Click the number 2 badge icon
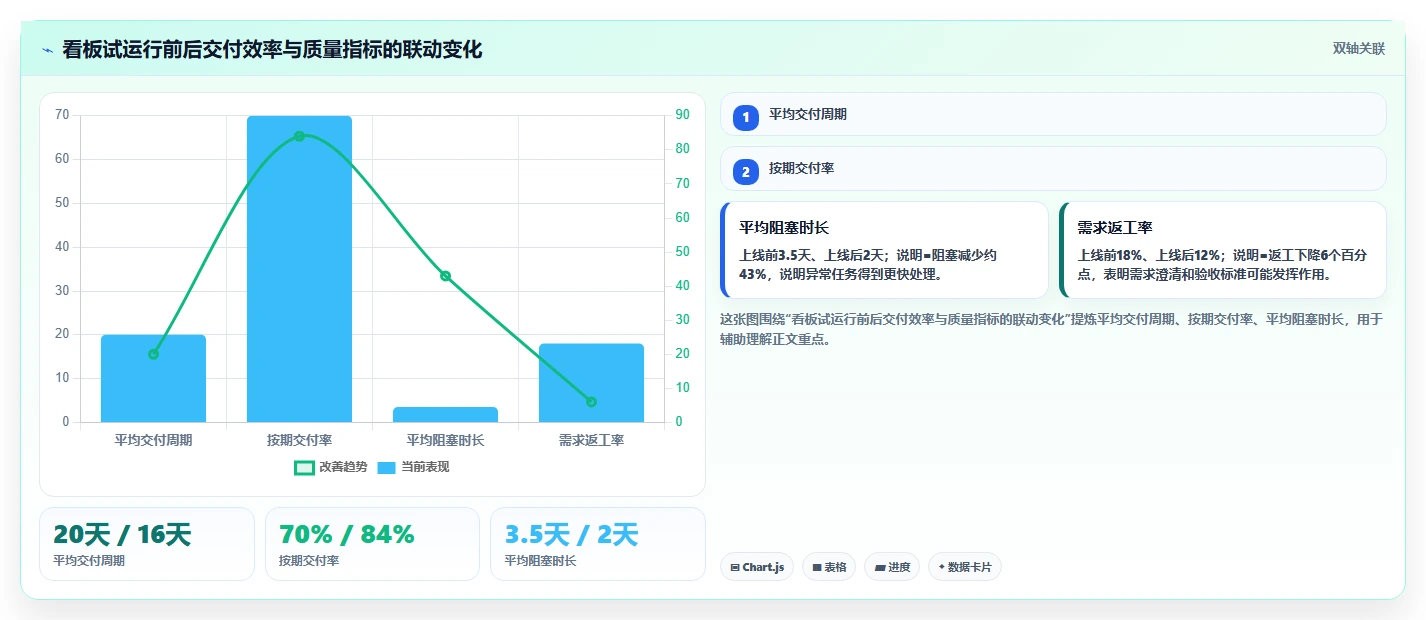The image size is (1426, 620). pos(746,171)
